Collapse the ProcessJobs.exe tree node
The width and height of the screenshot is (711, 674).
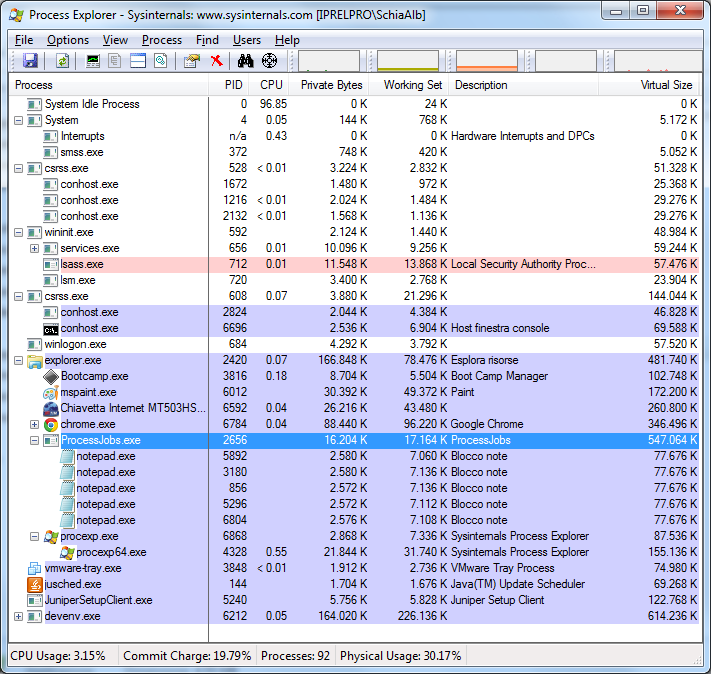[x=34, y=440]
